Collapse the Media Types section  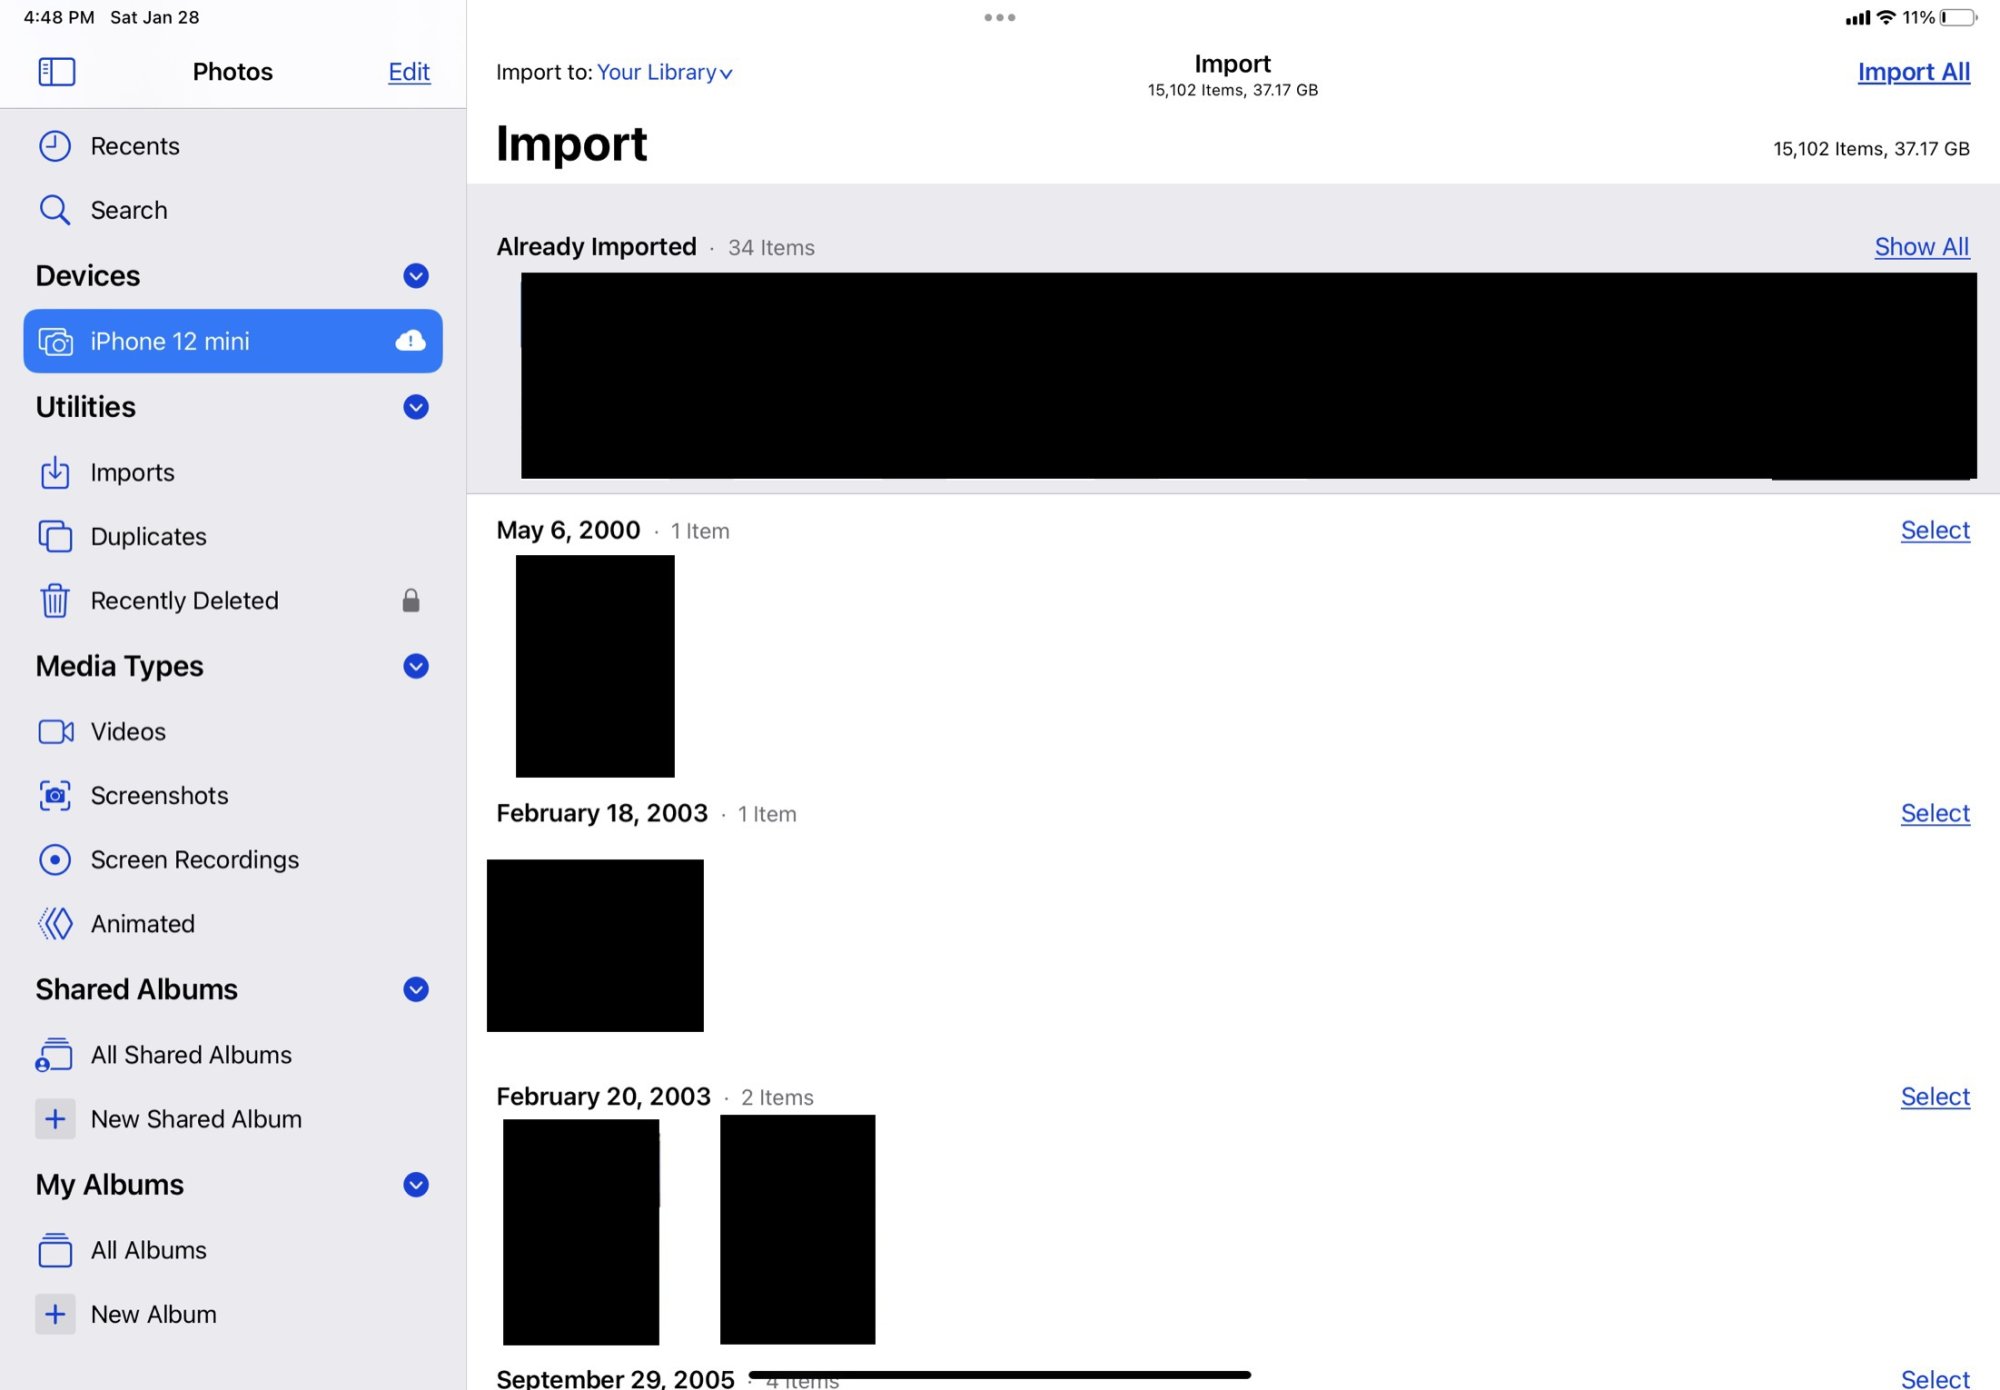tap(416, 666)
